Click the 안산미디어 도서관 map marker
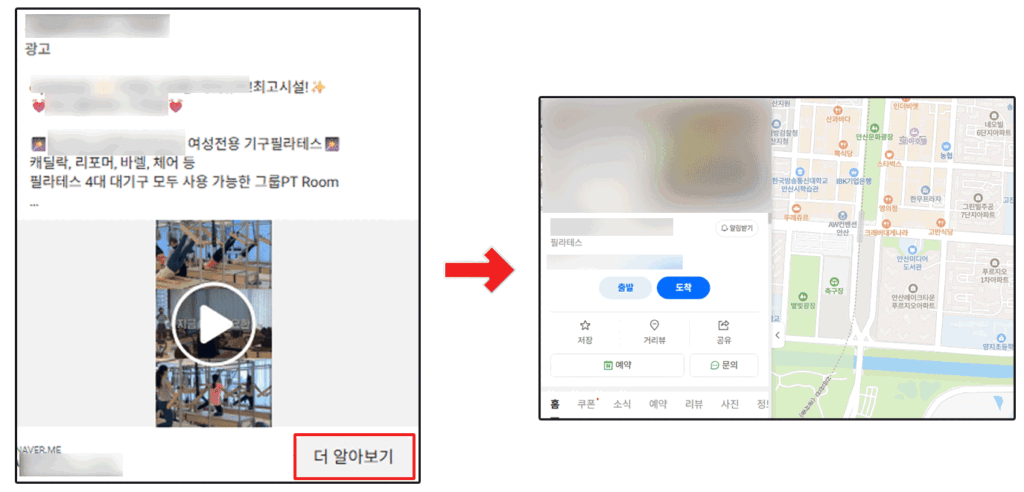 pos(912,254)
